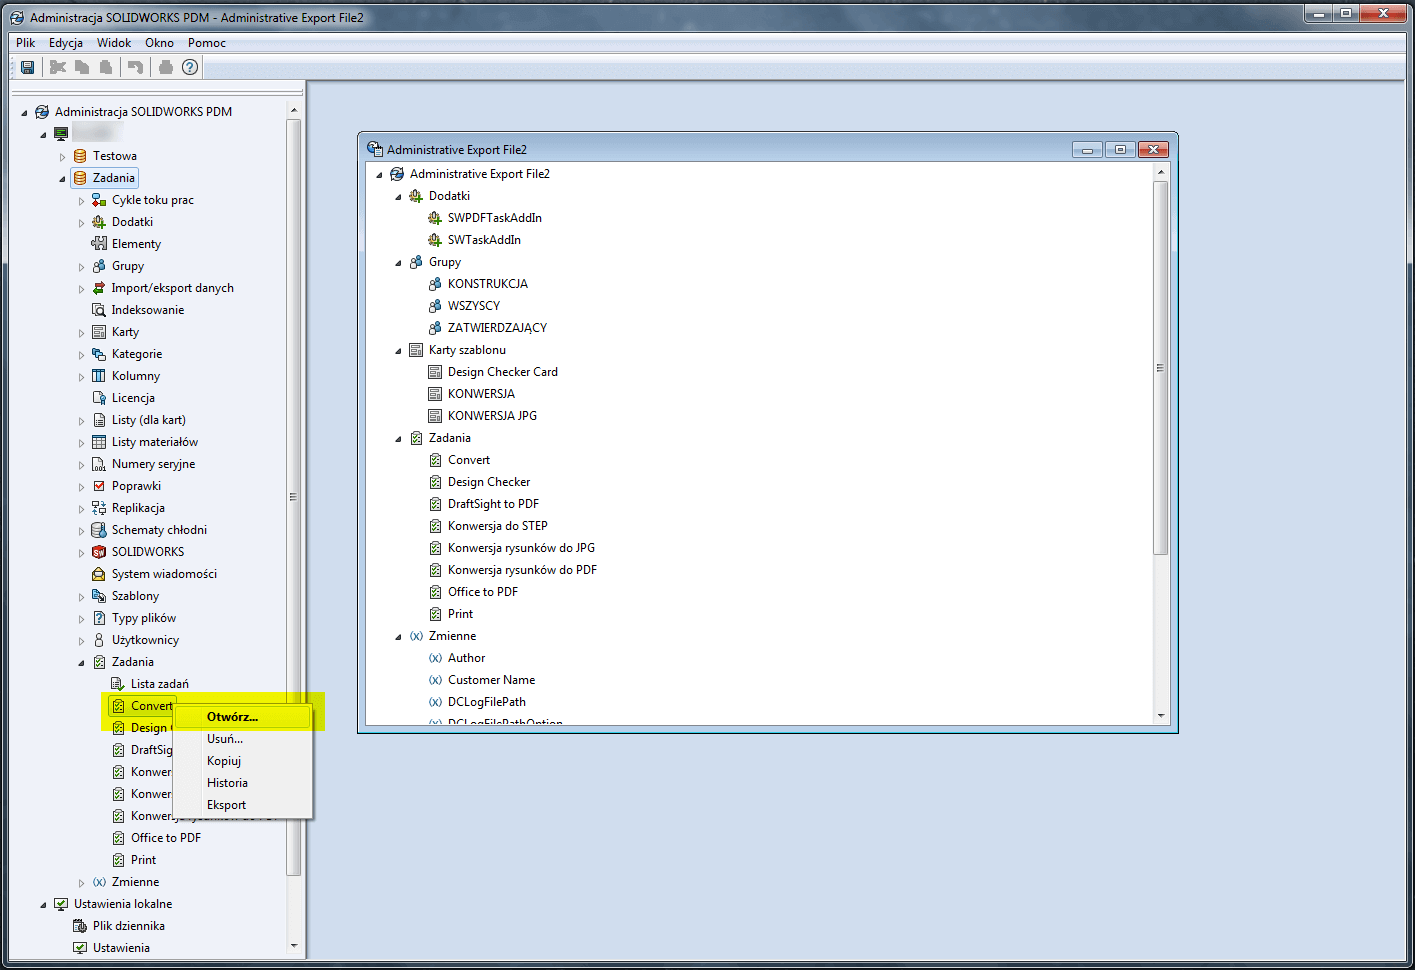Click the Author variable (x) icon

click(x=434, y=657)
